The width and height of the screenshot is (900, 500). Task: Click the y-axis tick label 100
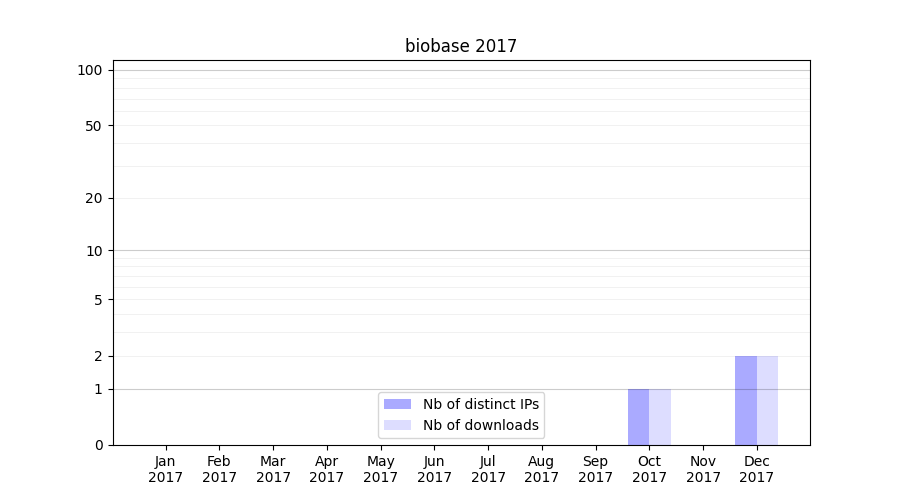pos(90,70)
